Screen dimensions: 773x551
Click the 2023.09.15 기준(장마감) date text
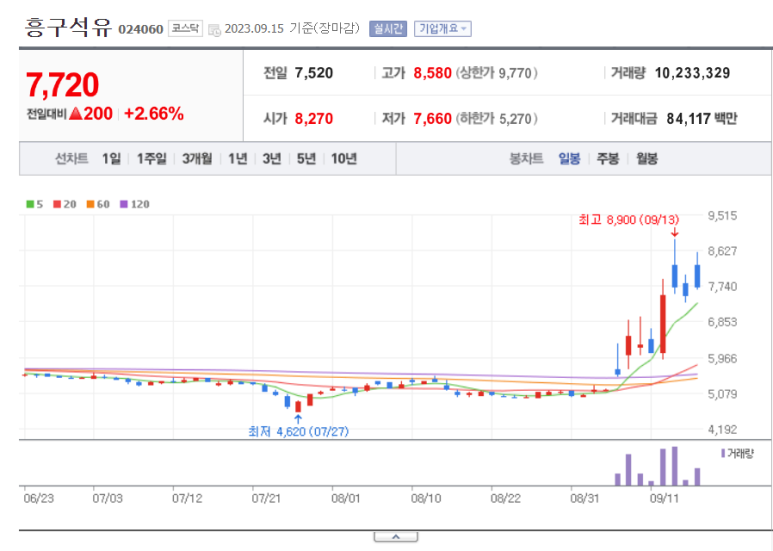click(x=292, y=29)
